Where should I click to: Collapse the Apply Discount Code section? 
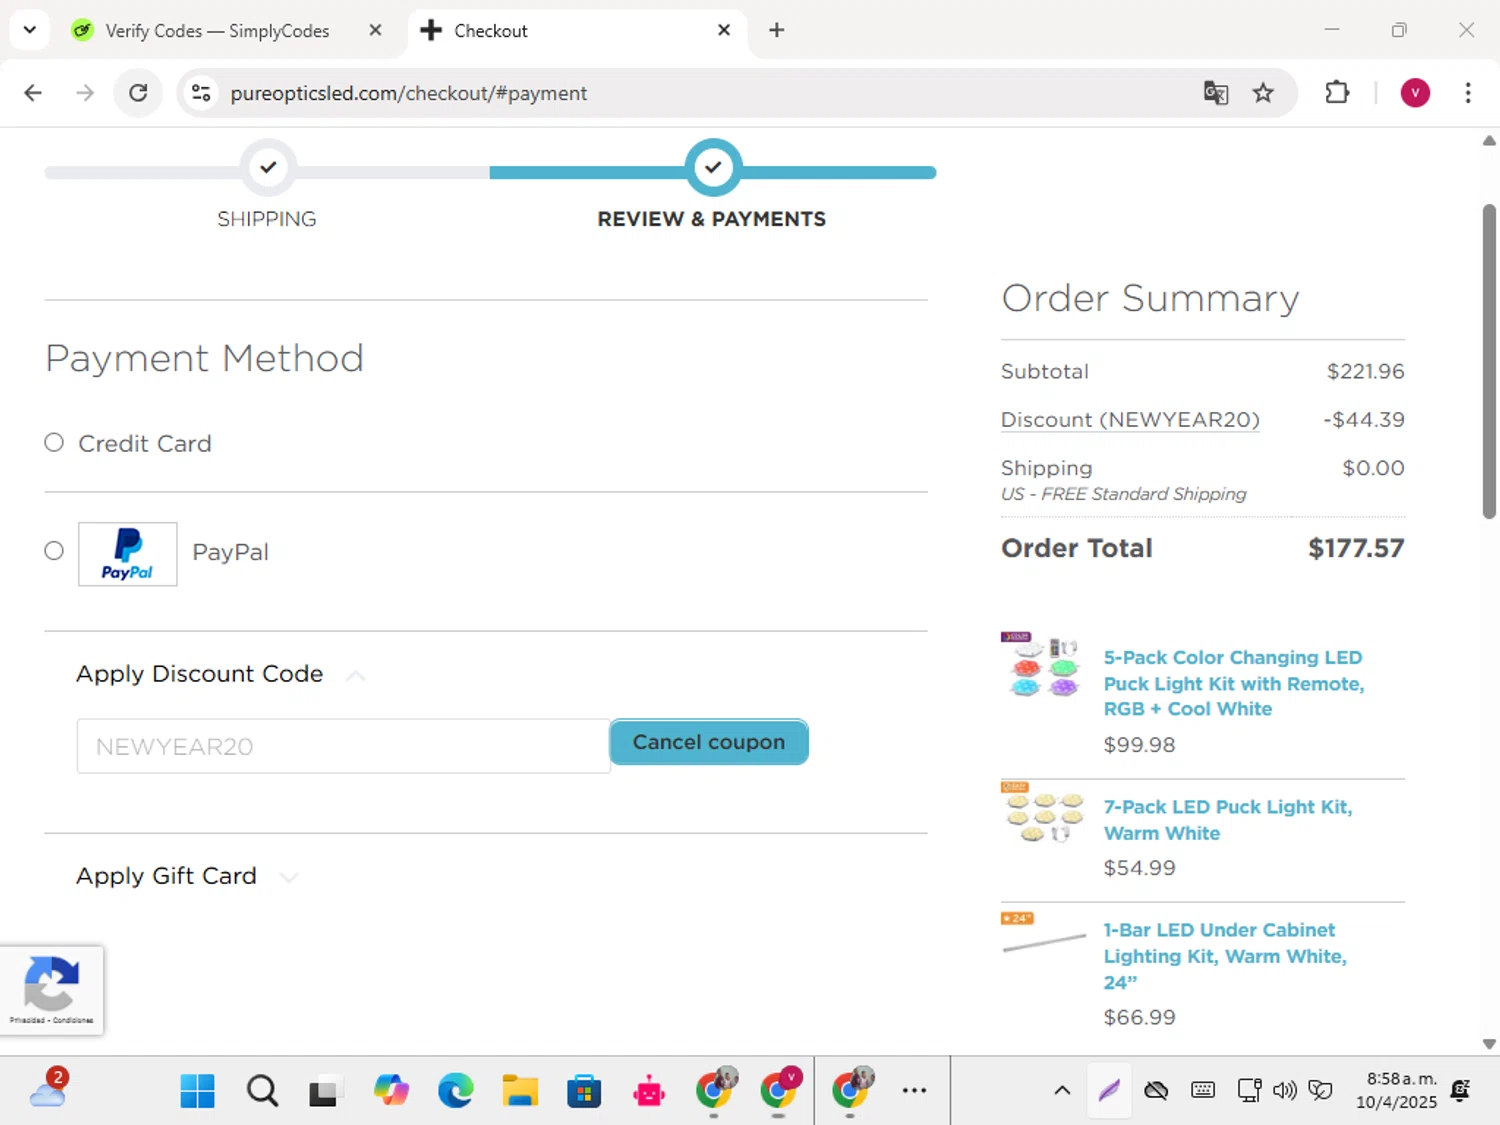click(x=355, y=676)
